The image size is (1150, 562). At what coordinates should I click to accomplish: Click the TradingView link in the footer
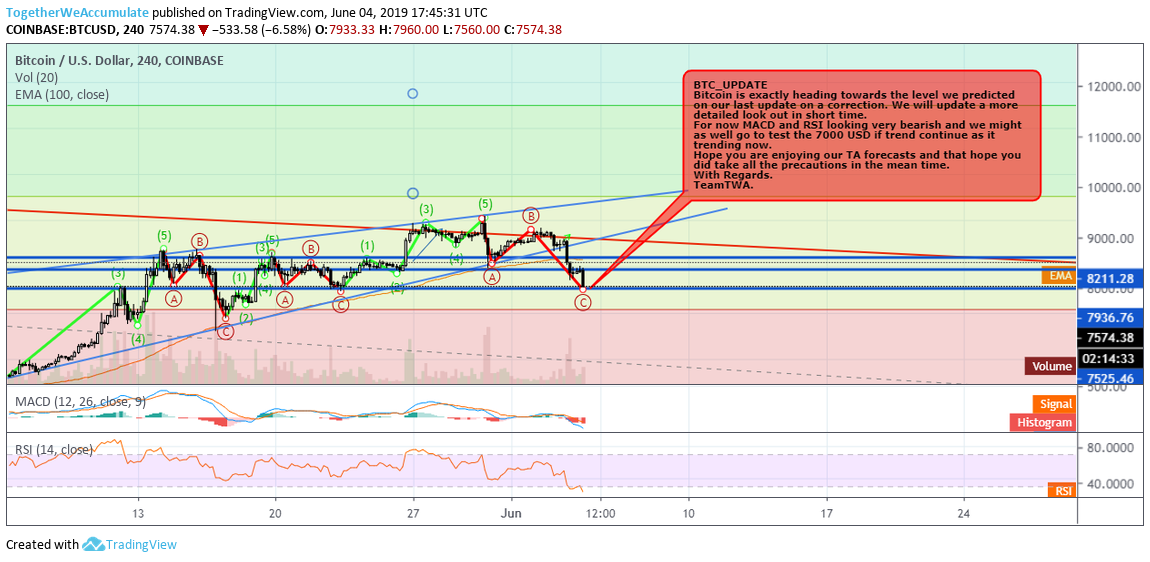coord(141,544)
